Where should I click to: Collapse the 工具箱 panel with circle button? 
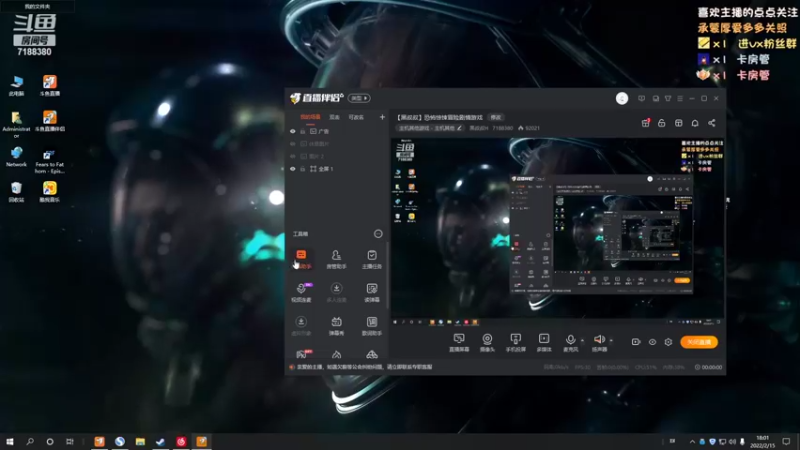[378, 234]
